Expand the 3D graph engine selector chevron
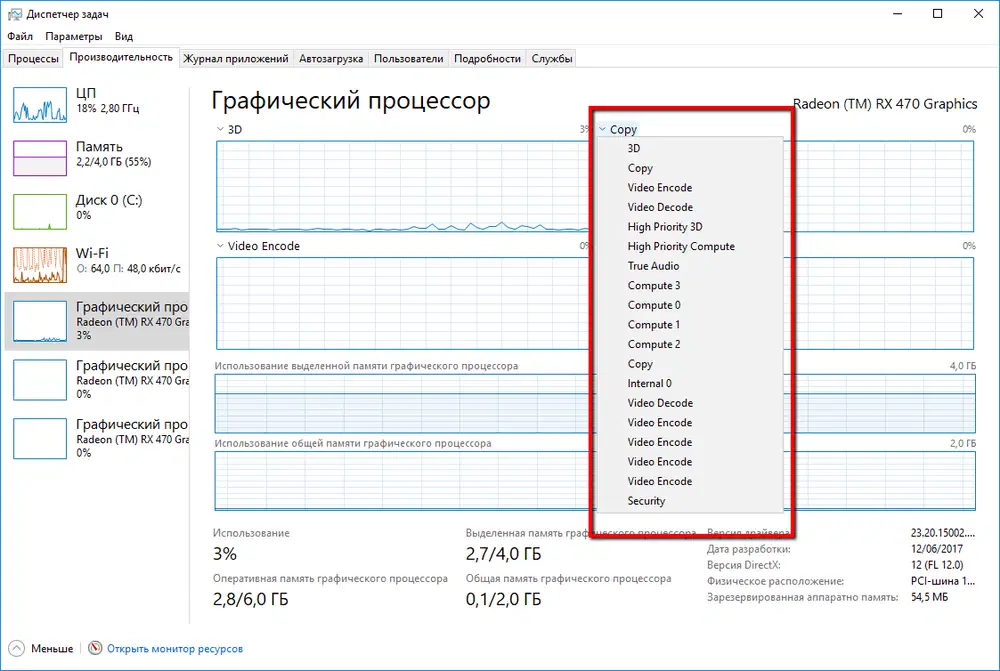Viewport: 1000px width, 671px height. pos(220,129)
